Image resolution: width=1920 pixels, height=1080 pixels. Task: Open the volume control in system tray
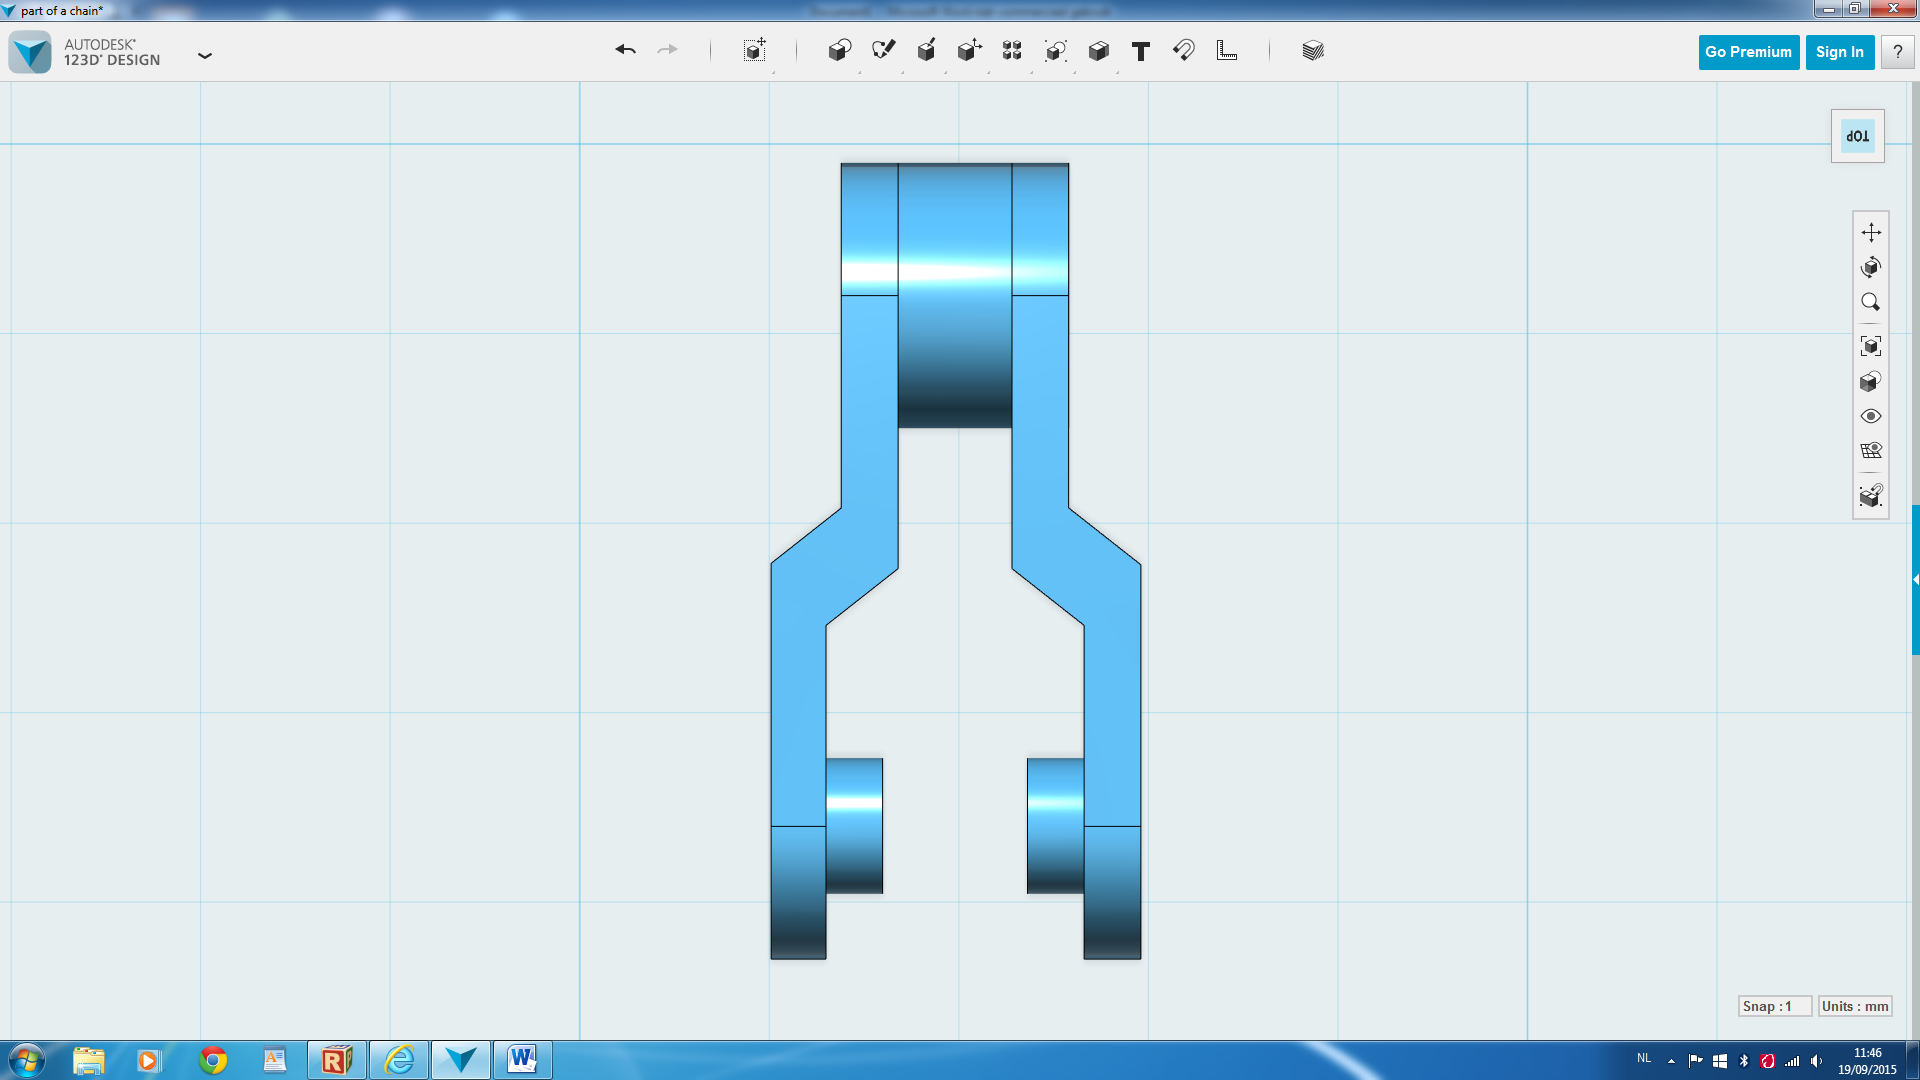(x=1816, y=1061)
